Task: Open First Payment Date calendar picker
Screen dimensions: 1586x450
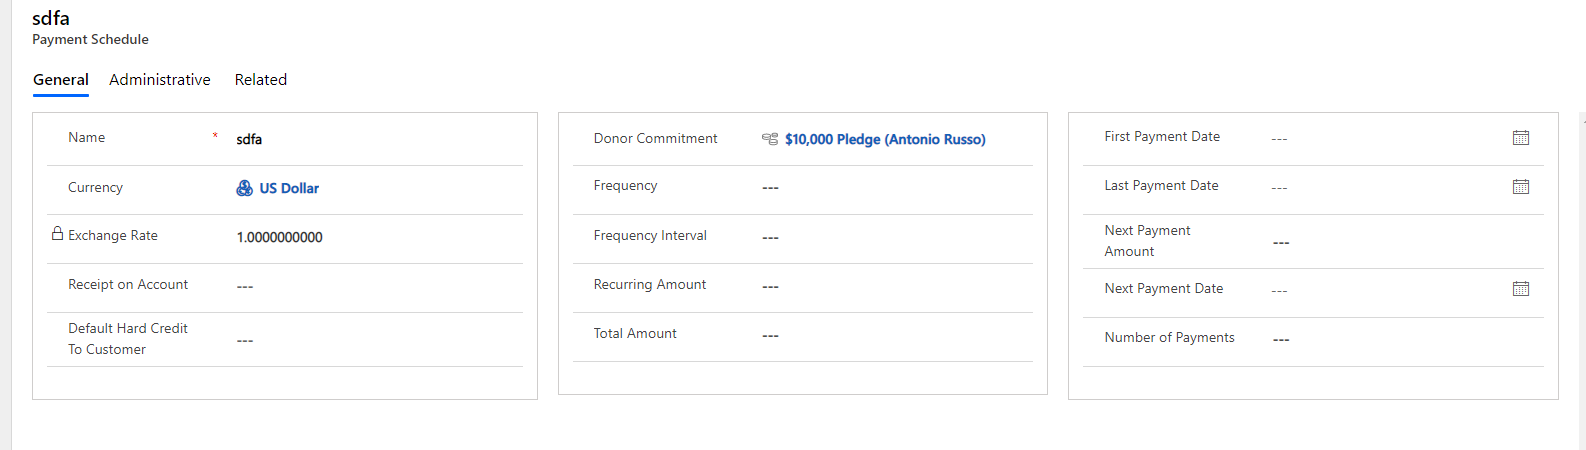Action: click(1520, 138)
